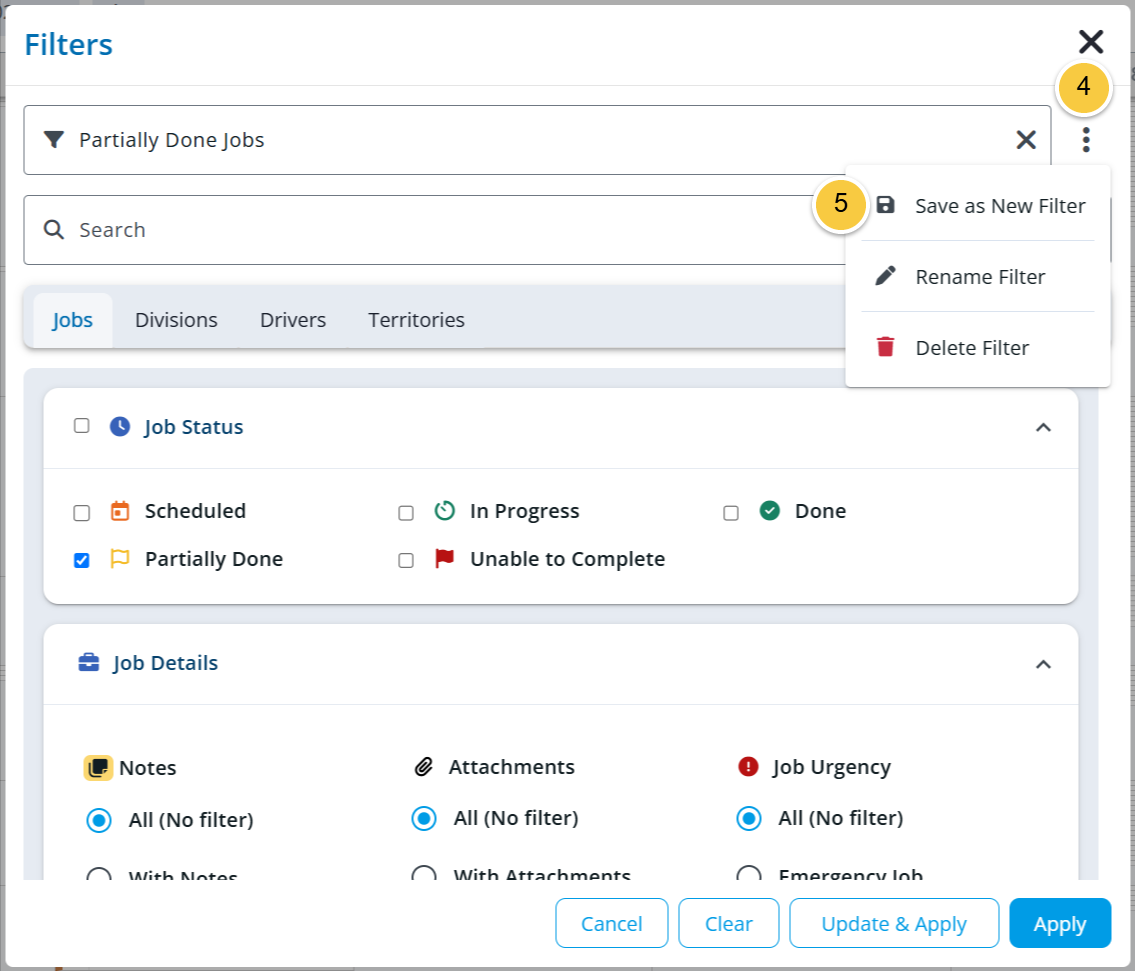Click the Clear button
The image size is (1135, 971).
point(729,923)
